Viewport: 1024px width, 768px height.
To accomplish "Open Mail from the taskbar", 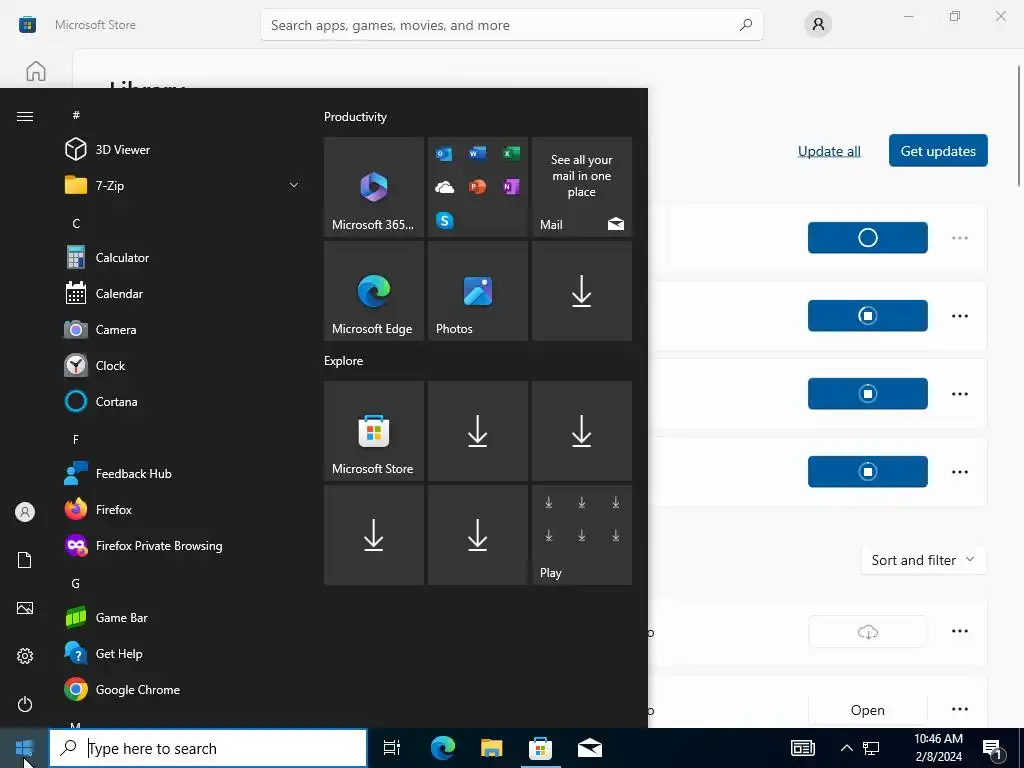I will tap(590, 748).
